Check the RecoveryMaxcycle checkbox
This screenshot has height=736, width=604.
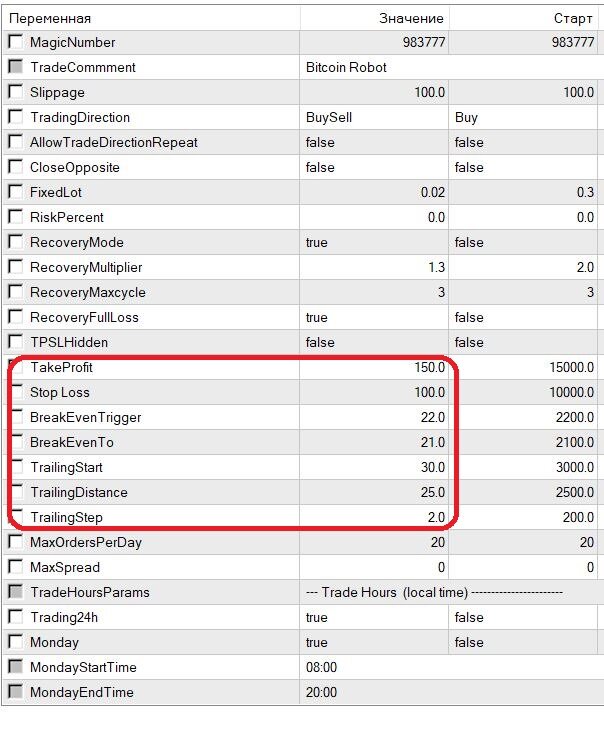point(15,291)
